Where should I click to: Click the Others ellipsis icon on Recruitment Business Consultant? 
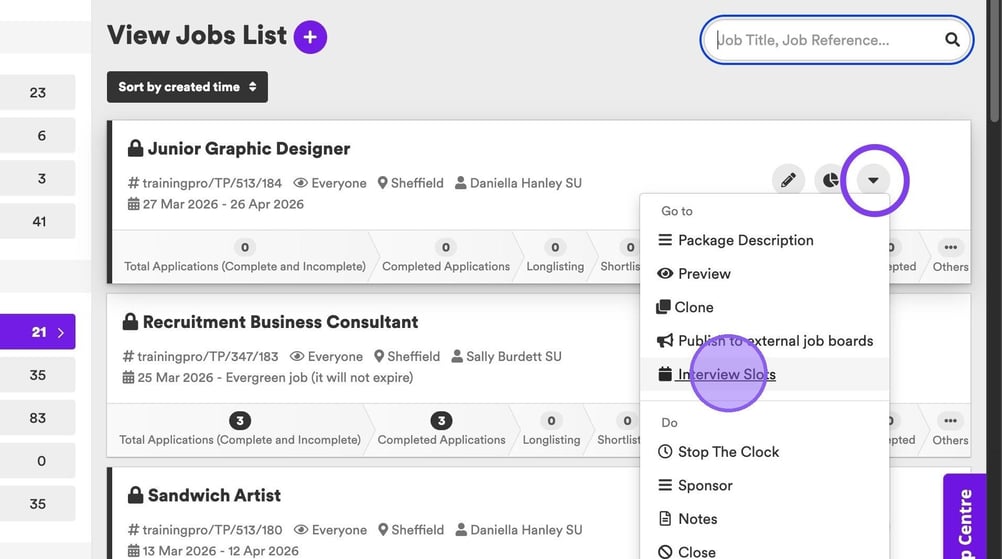click(950, 421)
